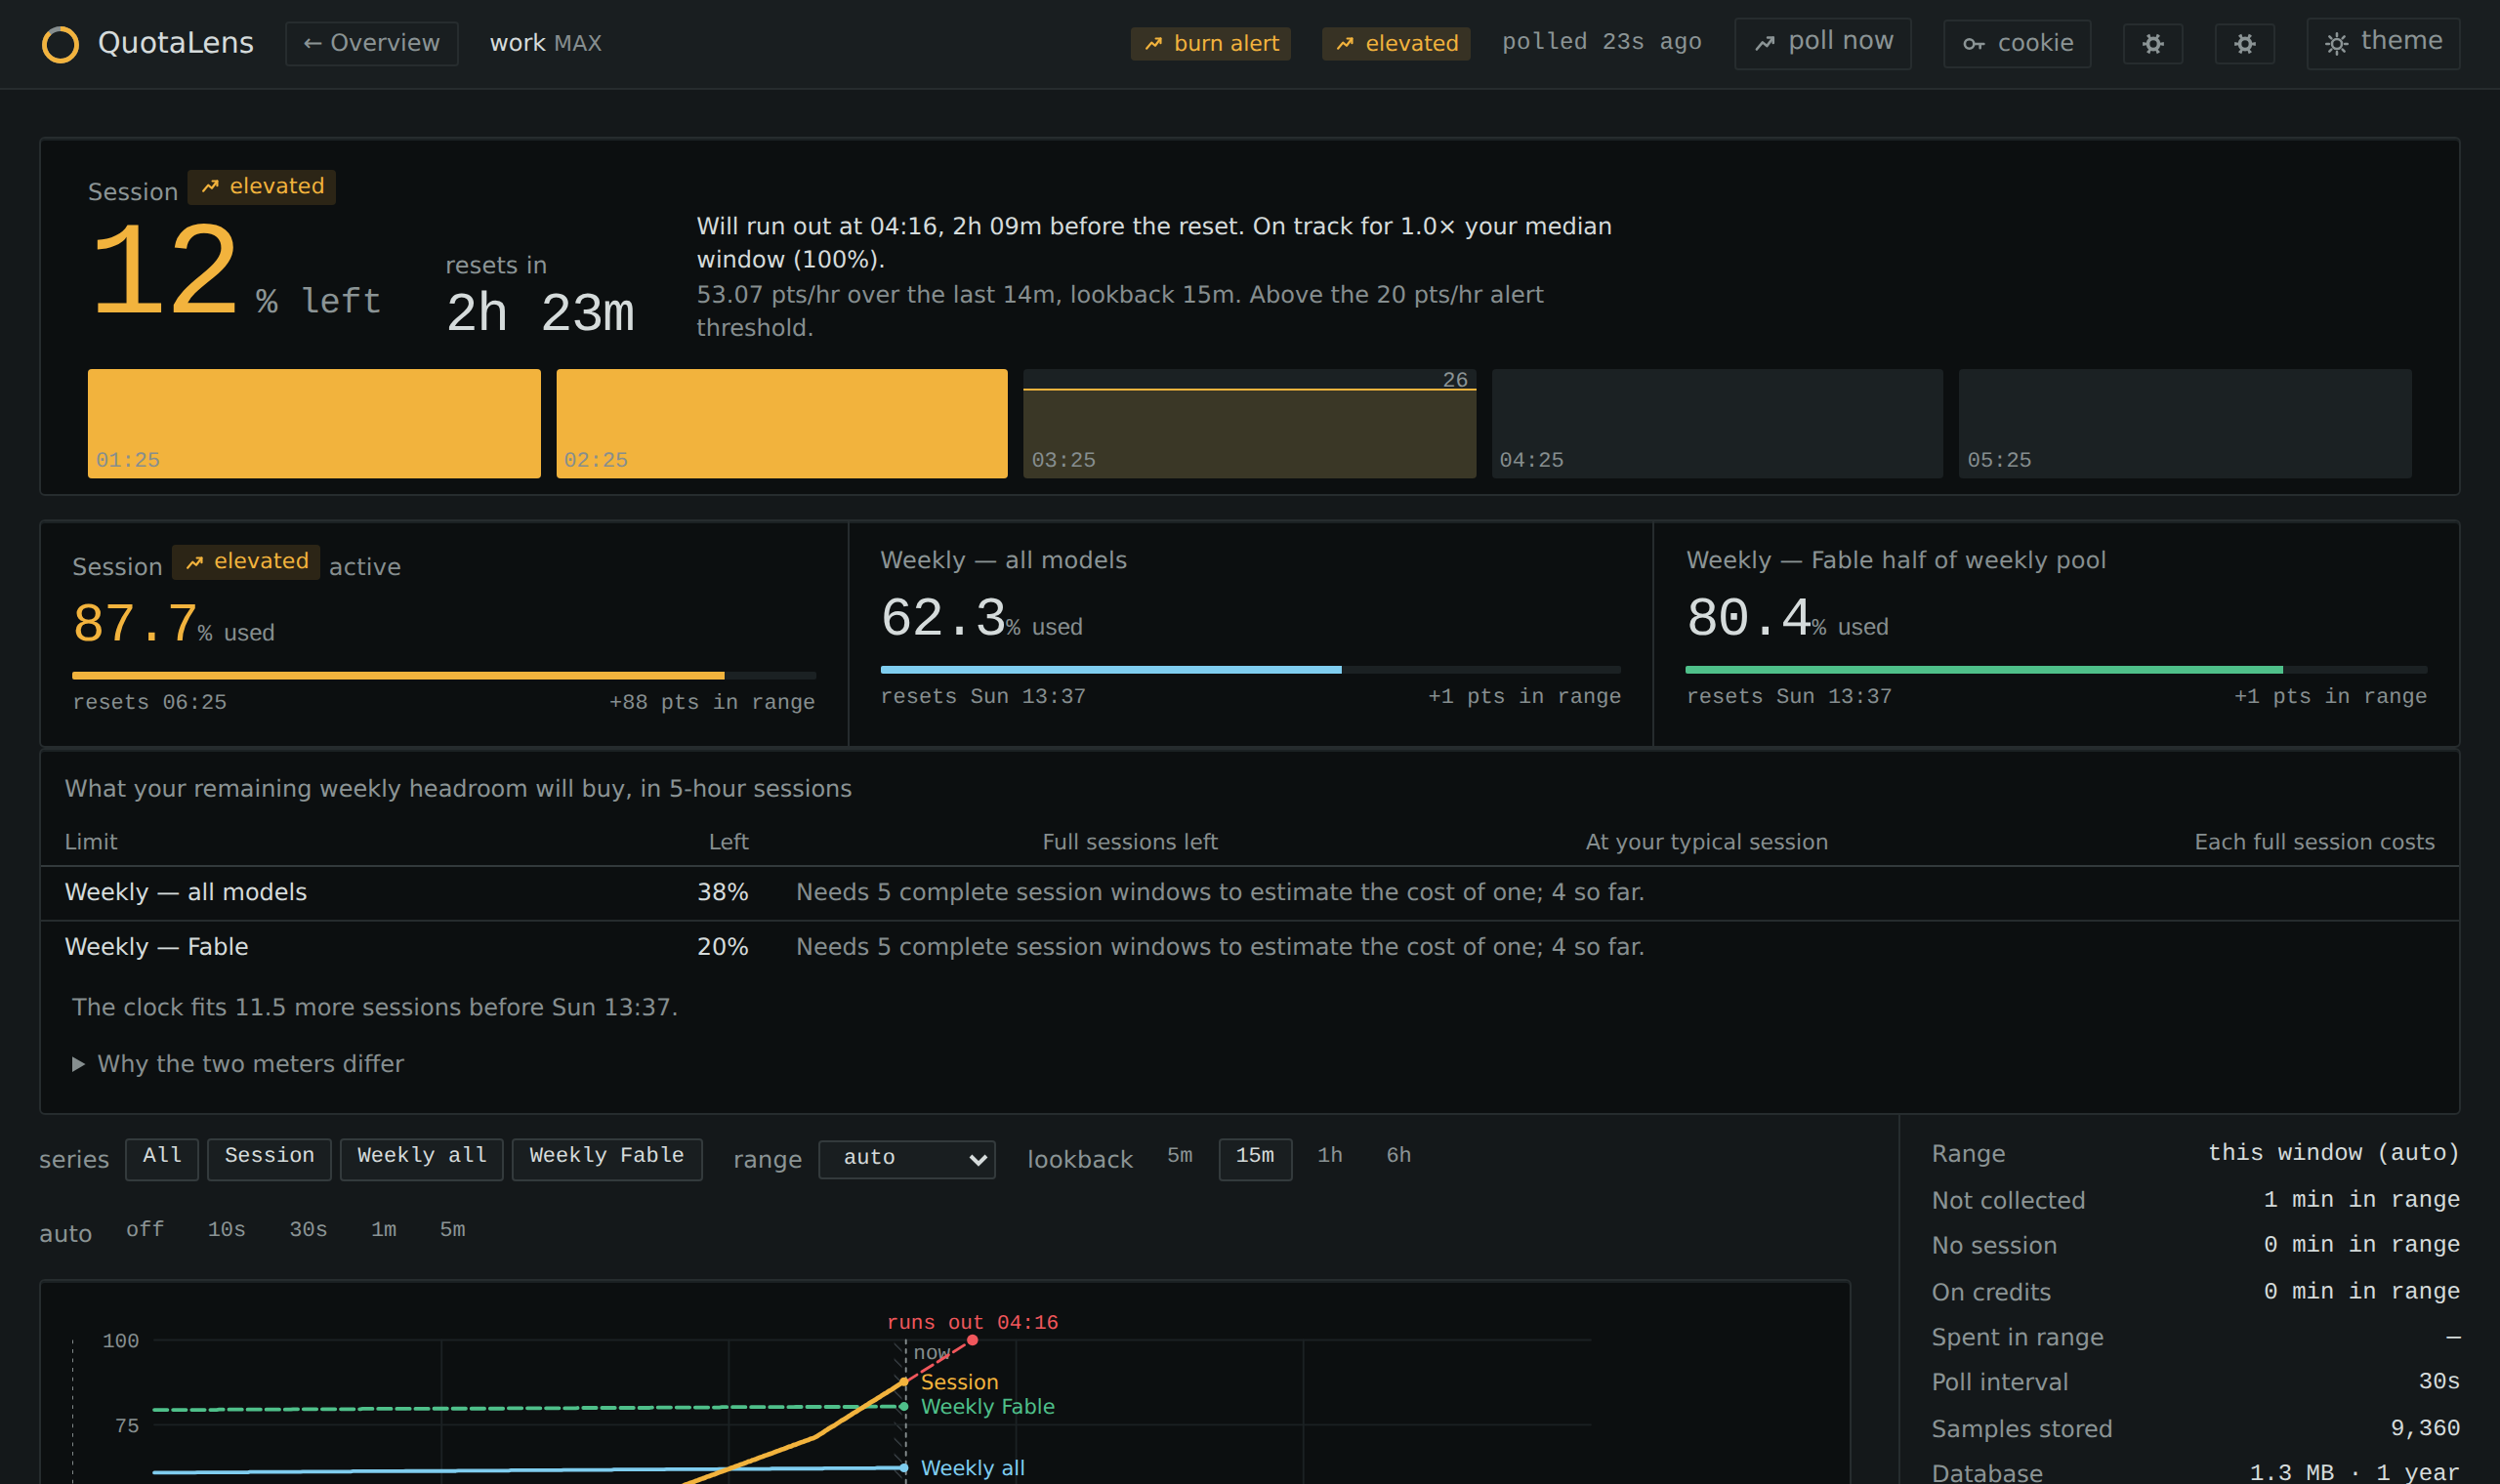The image size is (2500, 1484).
Task: Toggle the Weekly all series filter button
Action: pyautogui.click(x=422, y=1158)
